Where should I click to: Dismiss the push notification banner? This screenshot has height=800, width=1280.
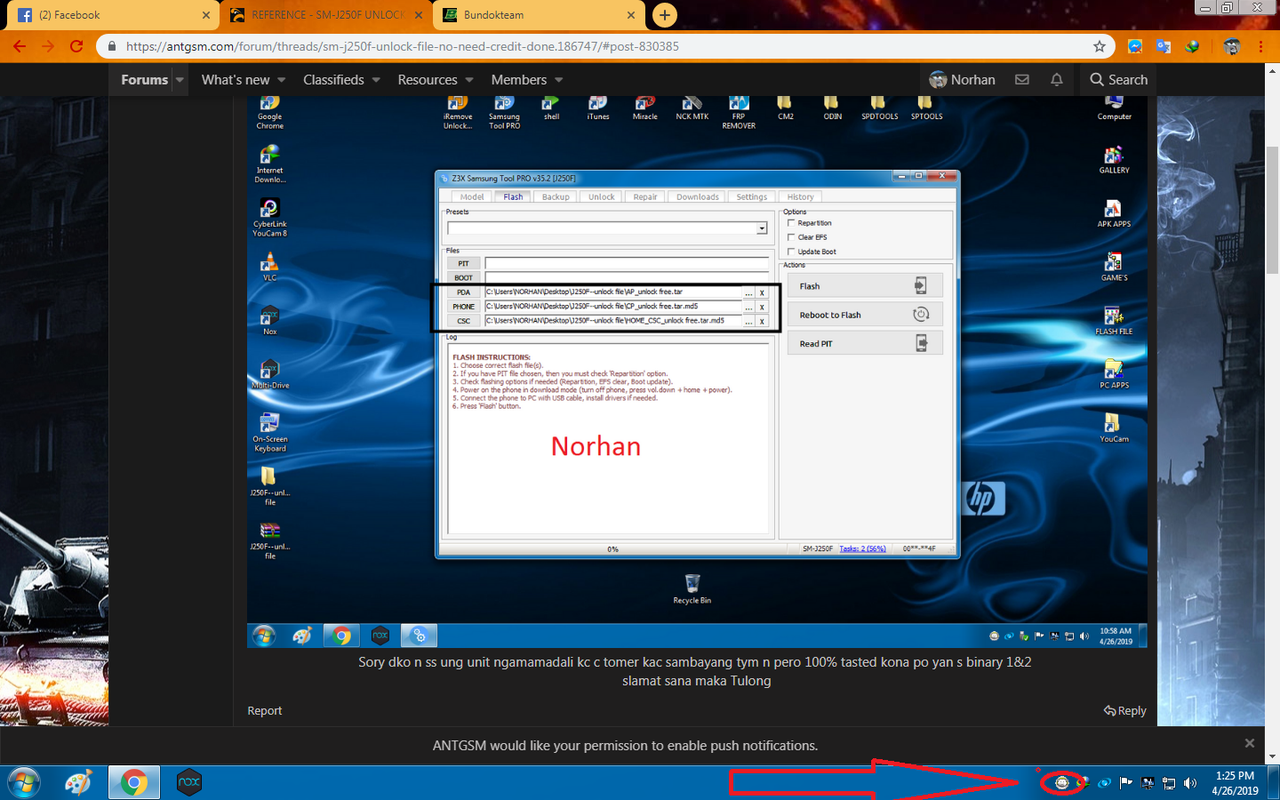[x=1249, y=744]
